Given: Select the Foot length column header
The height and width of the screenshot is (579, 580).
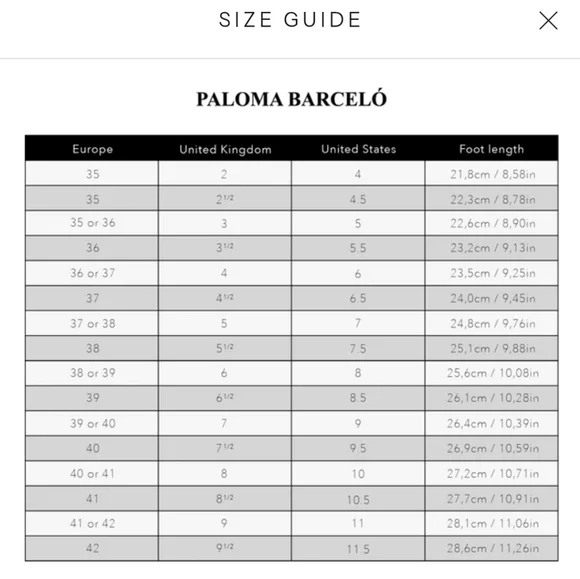Looking at the screenshot, I should coord(492,149).
